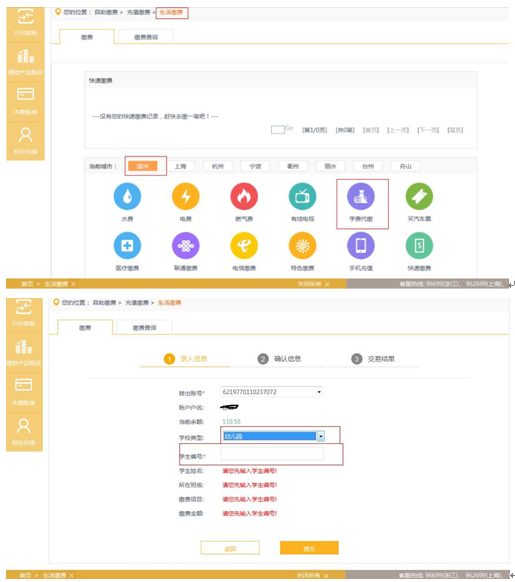Select the 电费 electricity lightning icon
This screenshot has height=582, width=515.
(186, 196)
